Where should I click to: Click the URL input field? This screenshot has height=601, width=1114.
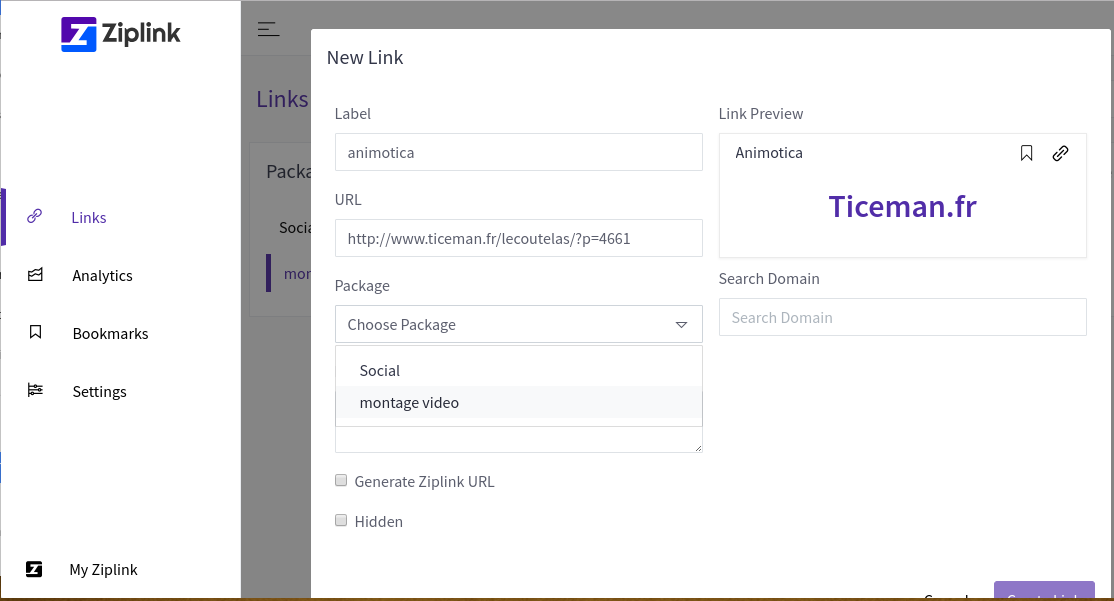(519, 238)
